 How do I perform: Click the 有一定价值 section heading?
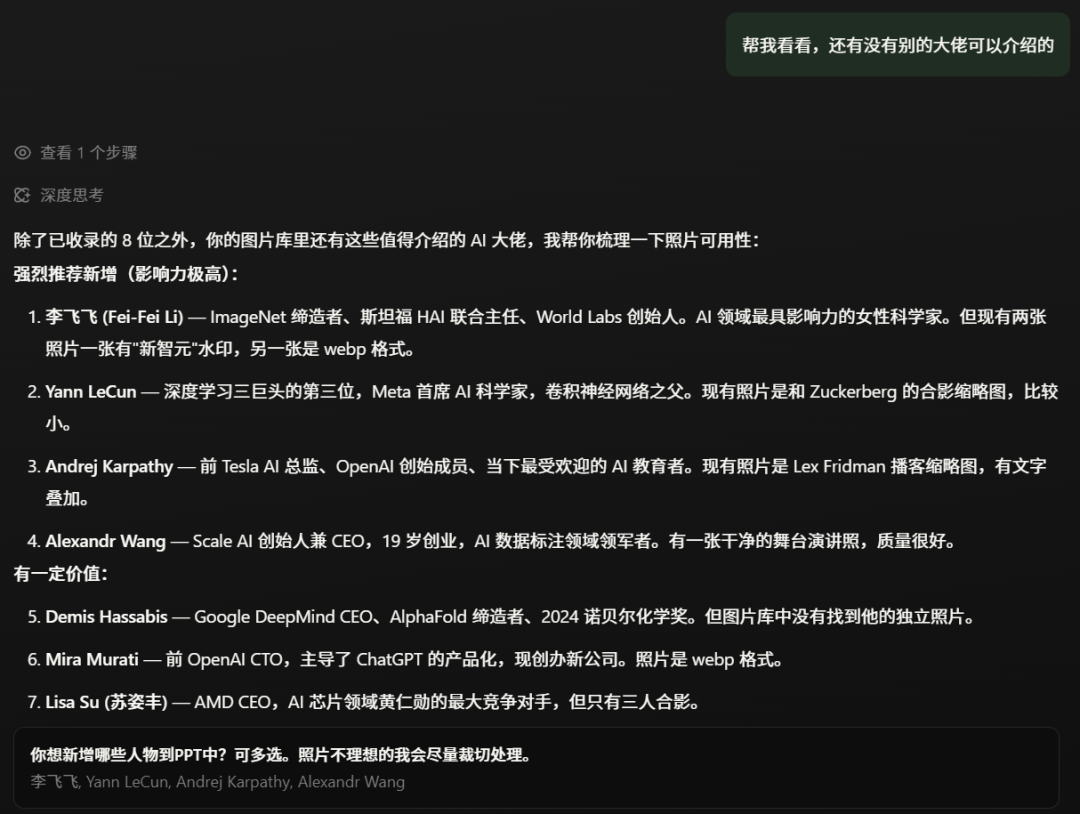(x=61, y=574)
